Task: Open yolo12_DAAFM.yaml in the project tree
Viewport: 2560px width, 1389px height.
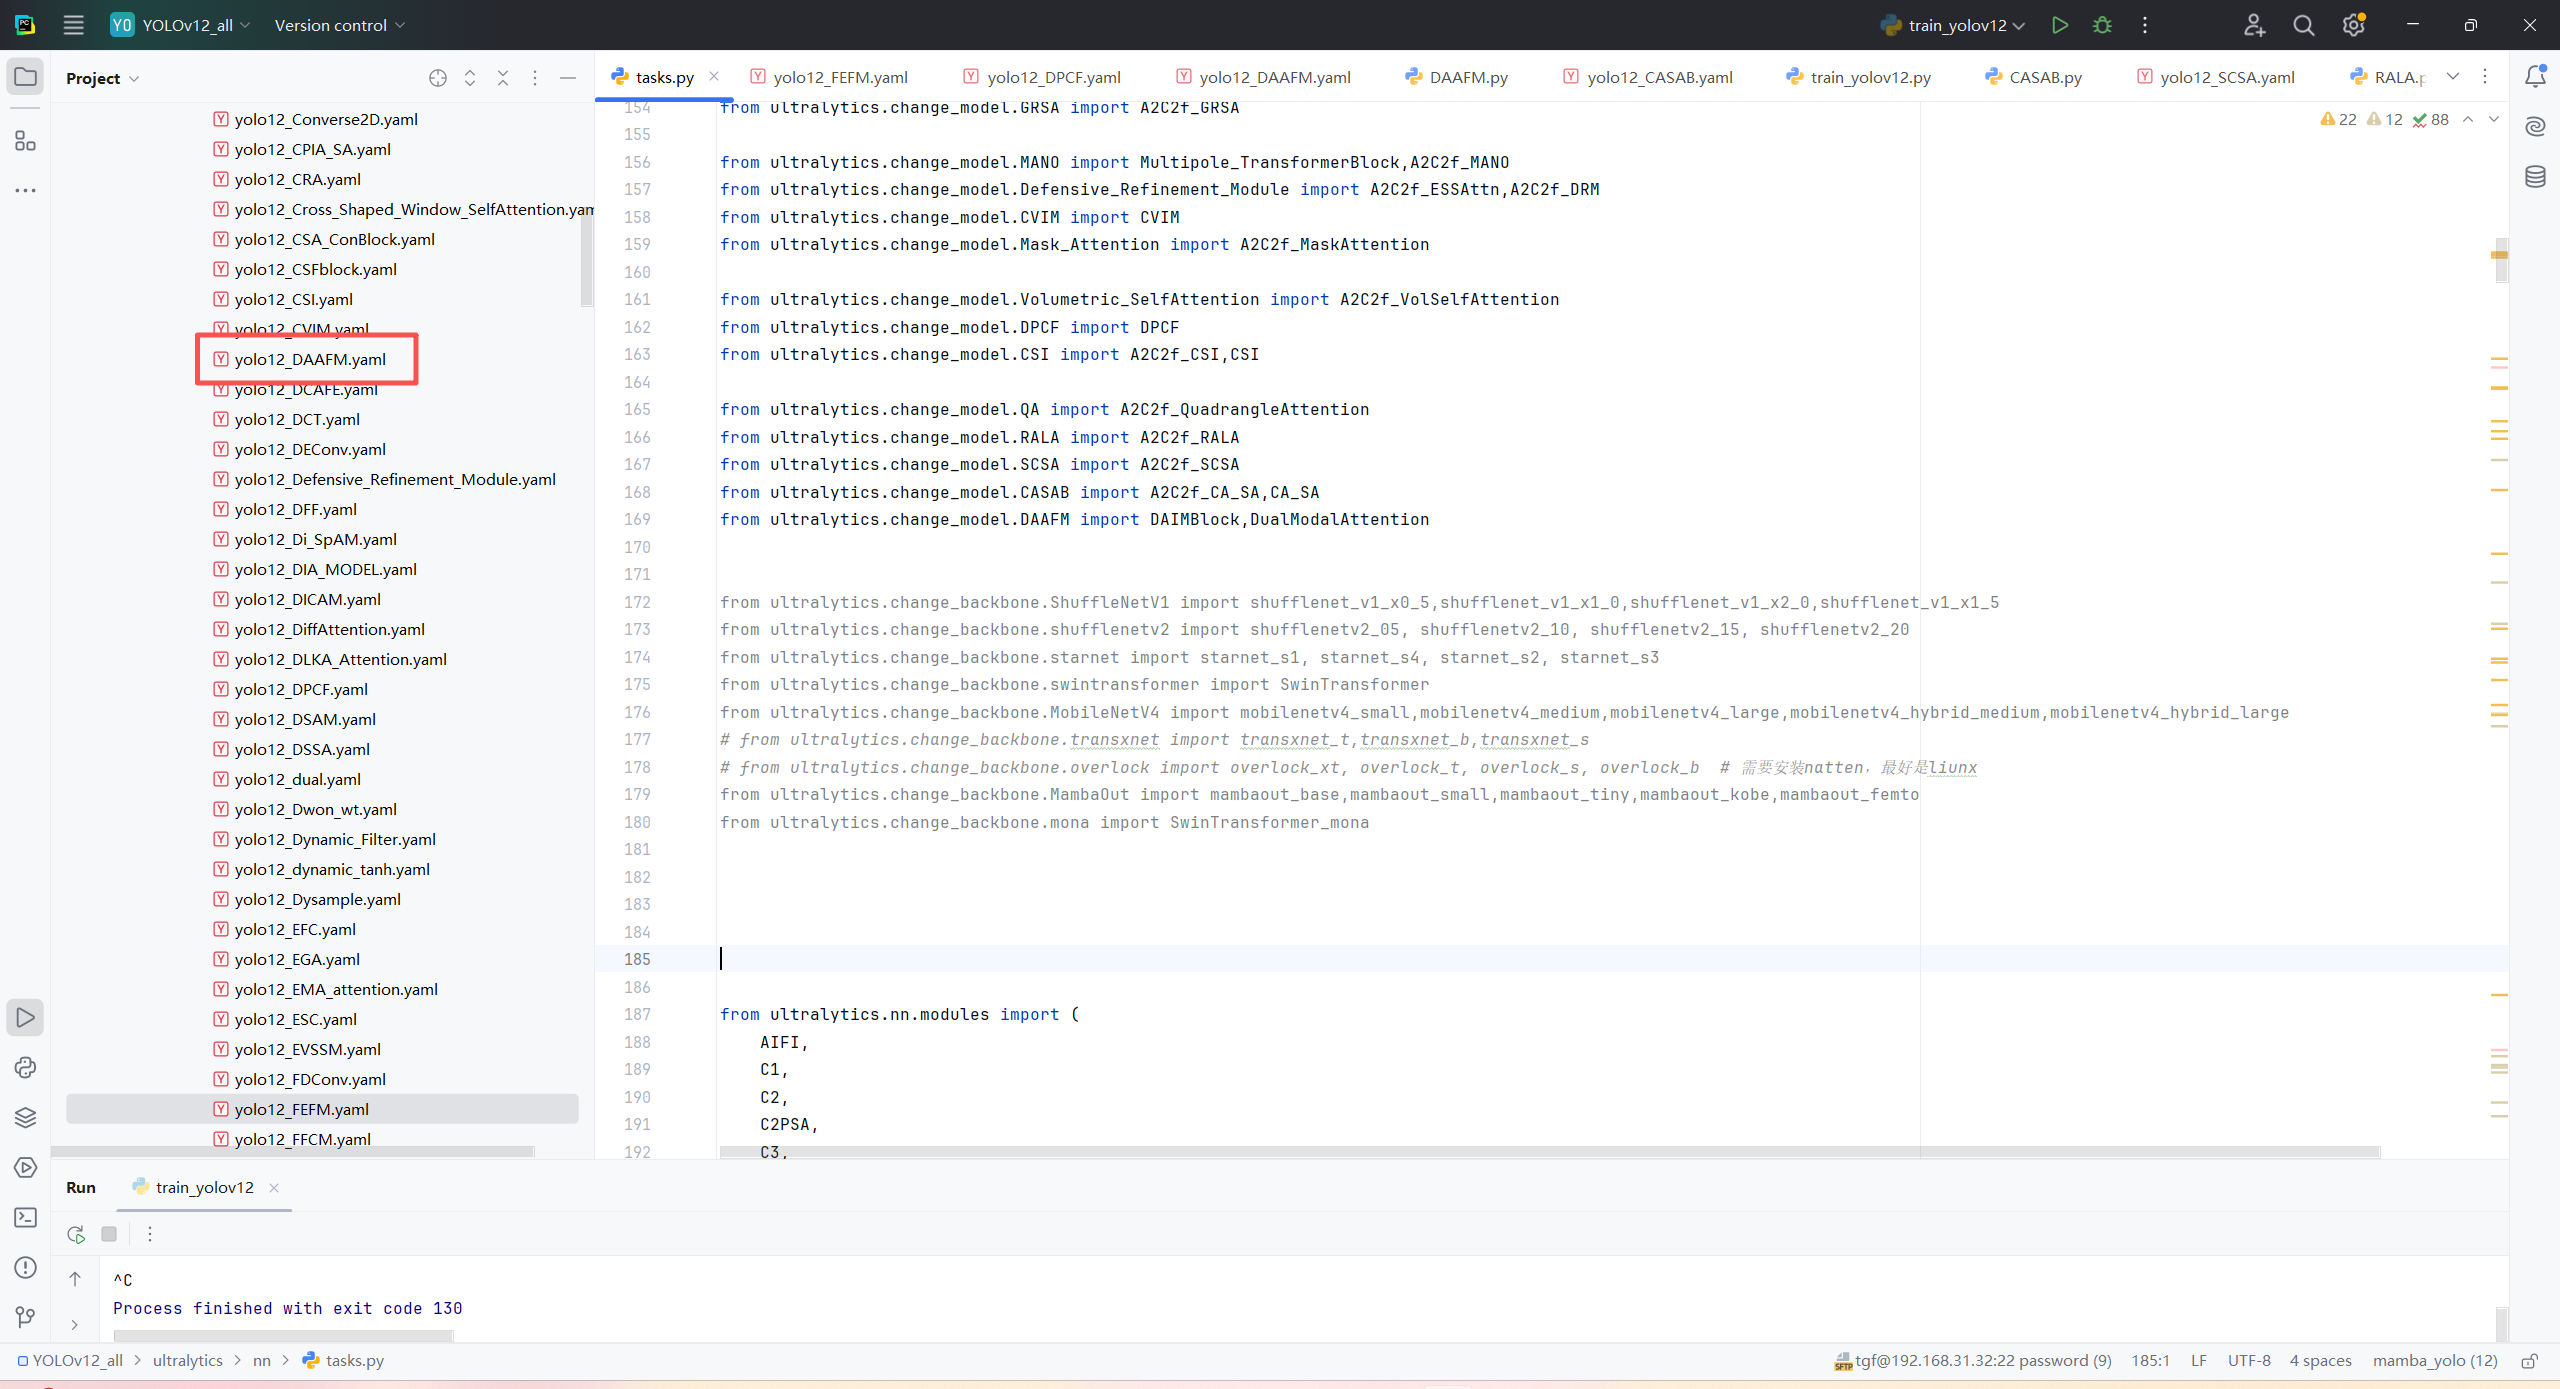Action: coord(310,359)
